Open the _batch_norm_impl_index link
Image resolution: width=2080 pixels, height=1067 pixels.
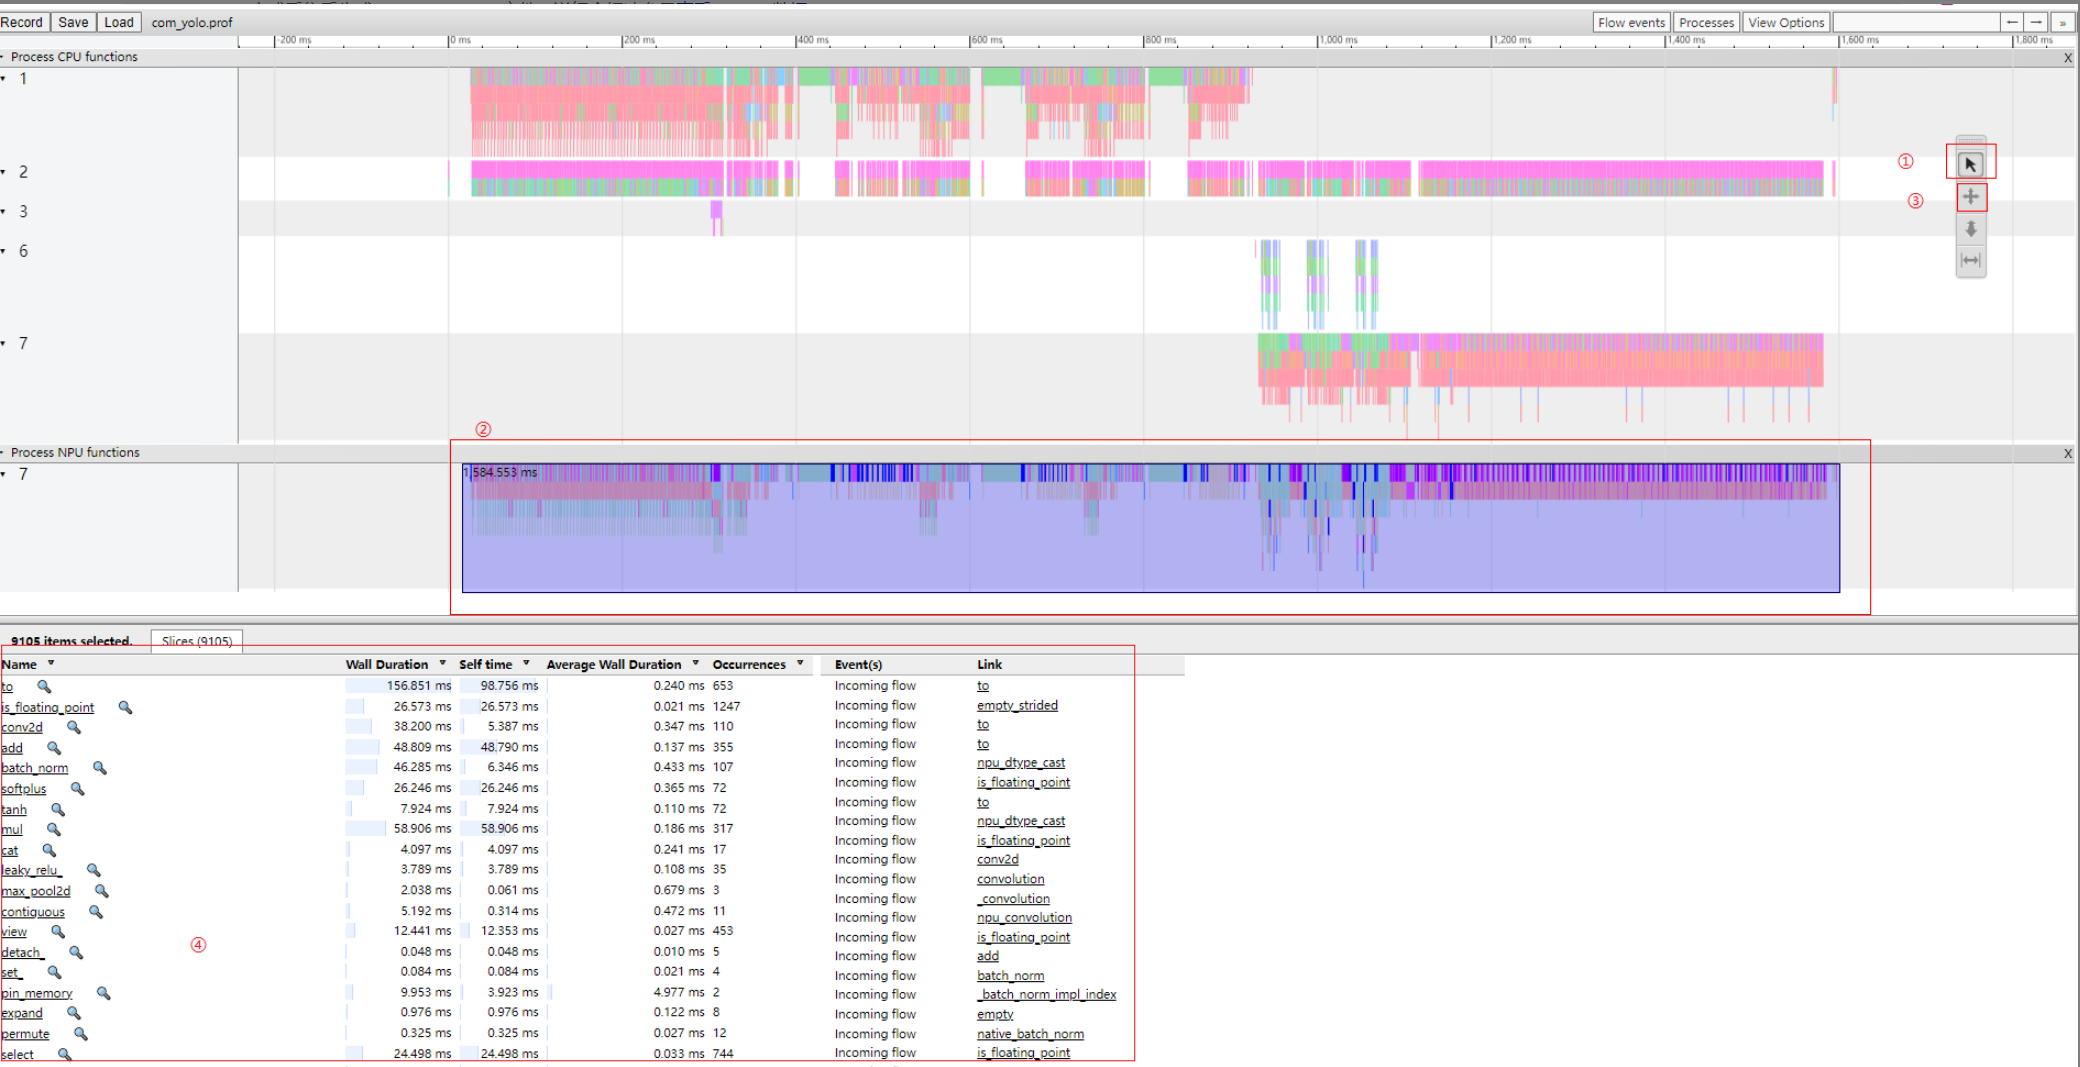1047,994
